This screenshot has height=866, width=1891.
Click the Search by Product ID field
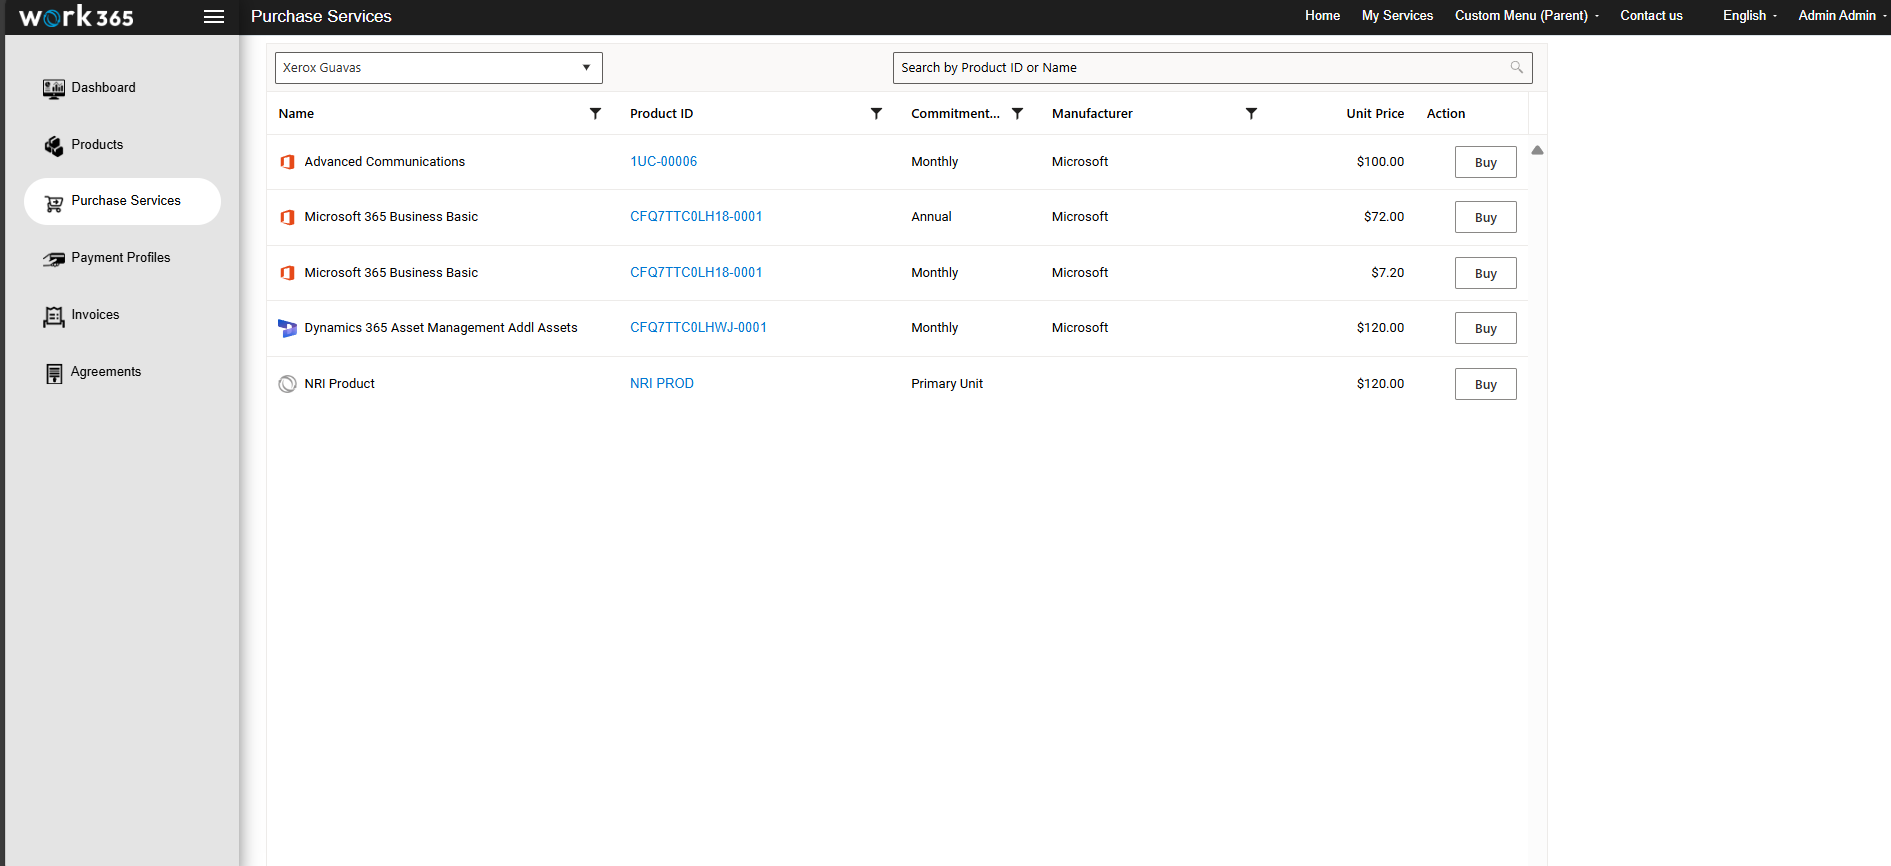1212,67
